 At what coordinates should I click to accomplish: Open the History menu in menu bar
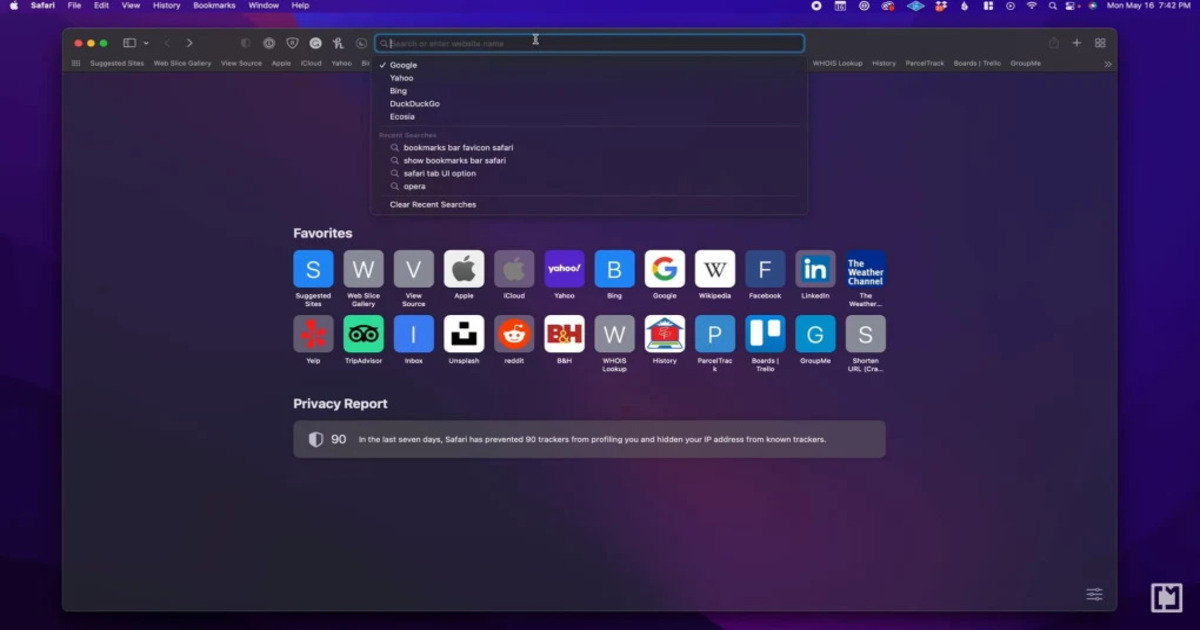[x=166, y=6]
